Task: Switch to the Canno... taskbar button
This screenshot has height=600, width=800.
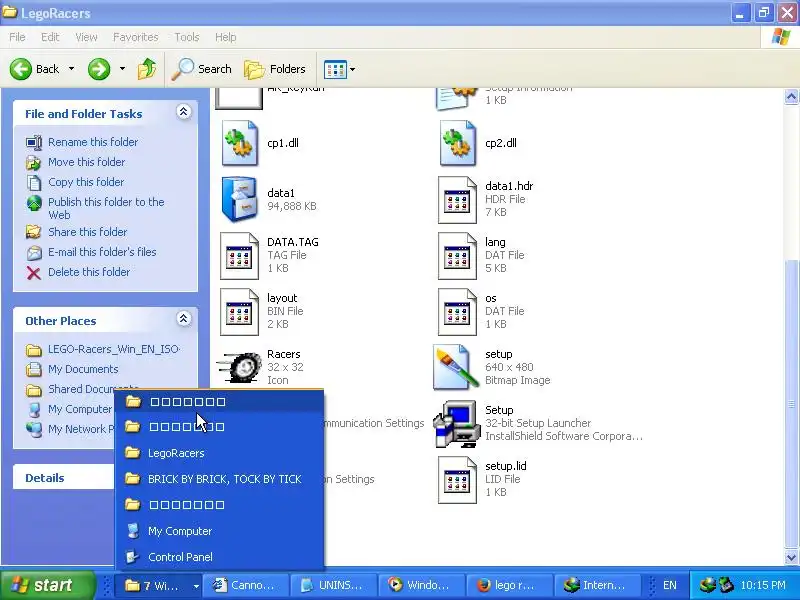Action: (246, 585)
